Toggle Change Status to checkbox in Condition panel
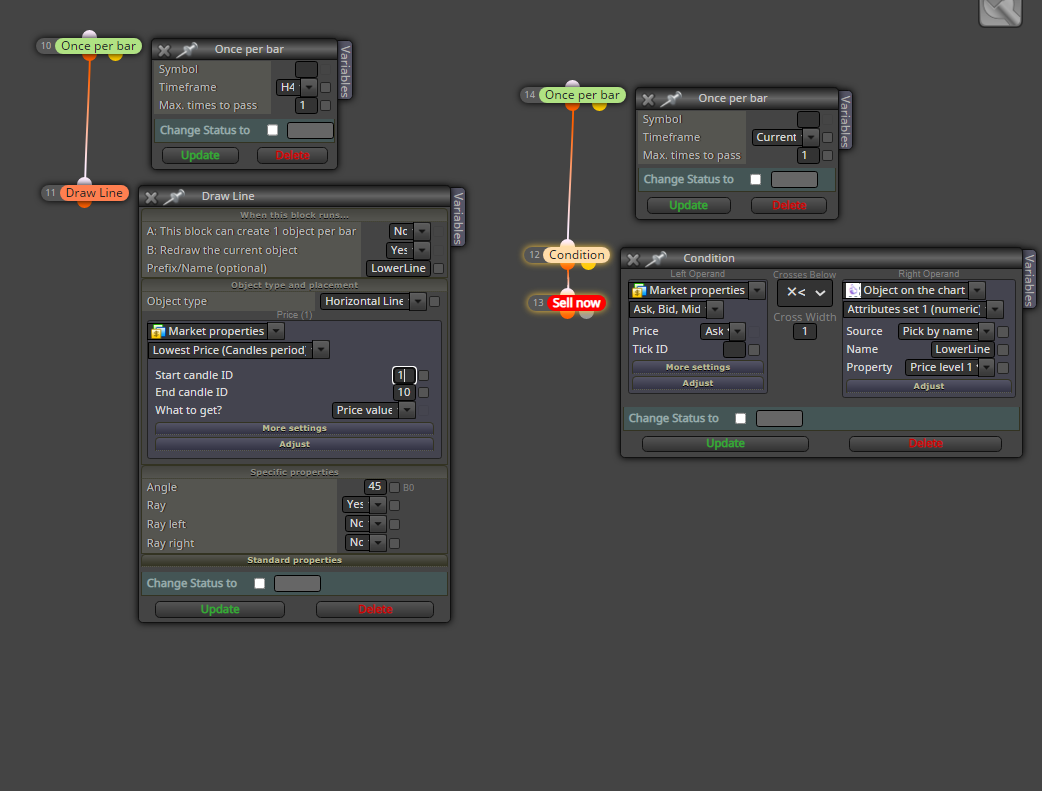 pos(741,418)
